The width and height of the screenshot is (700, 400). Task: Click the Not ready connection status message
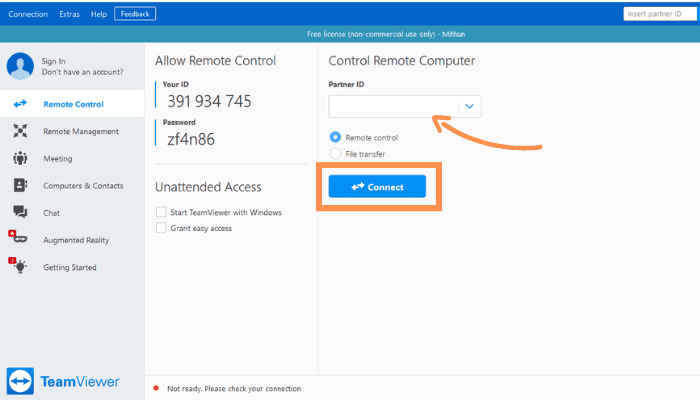[234, 389]
